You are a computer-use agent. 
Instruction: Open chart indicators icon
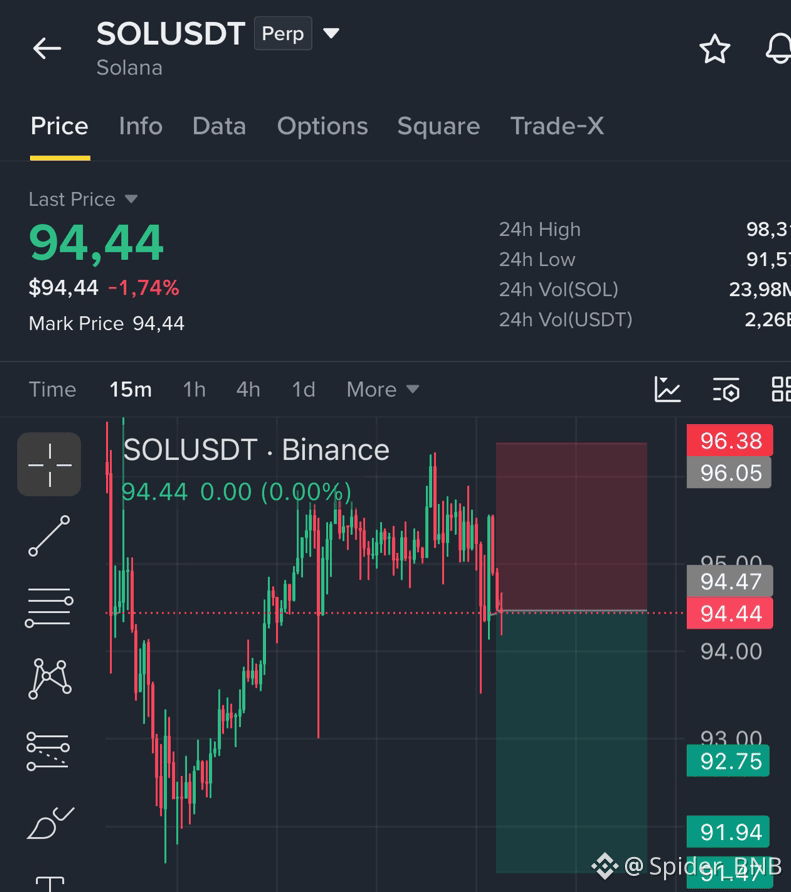coord(667,389)
